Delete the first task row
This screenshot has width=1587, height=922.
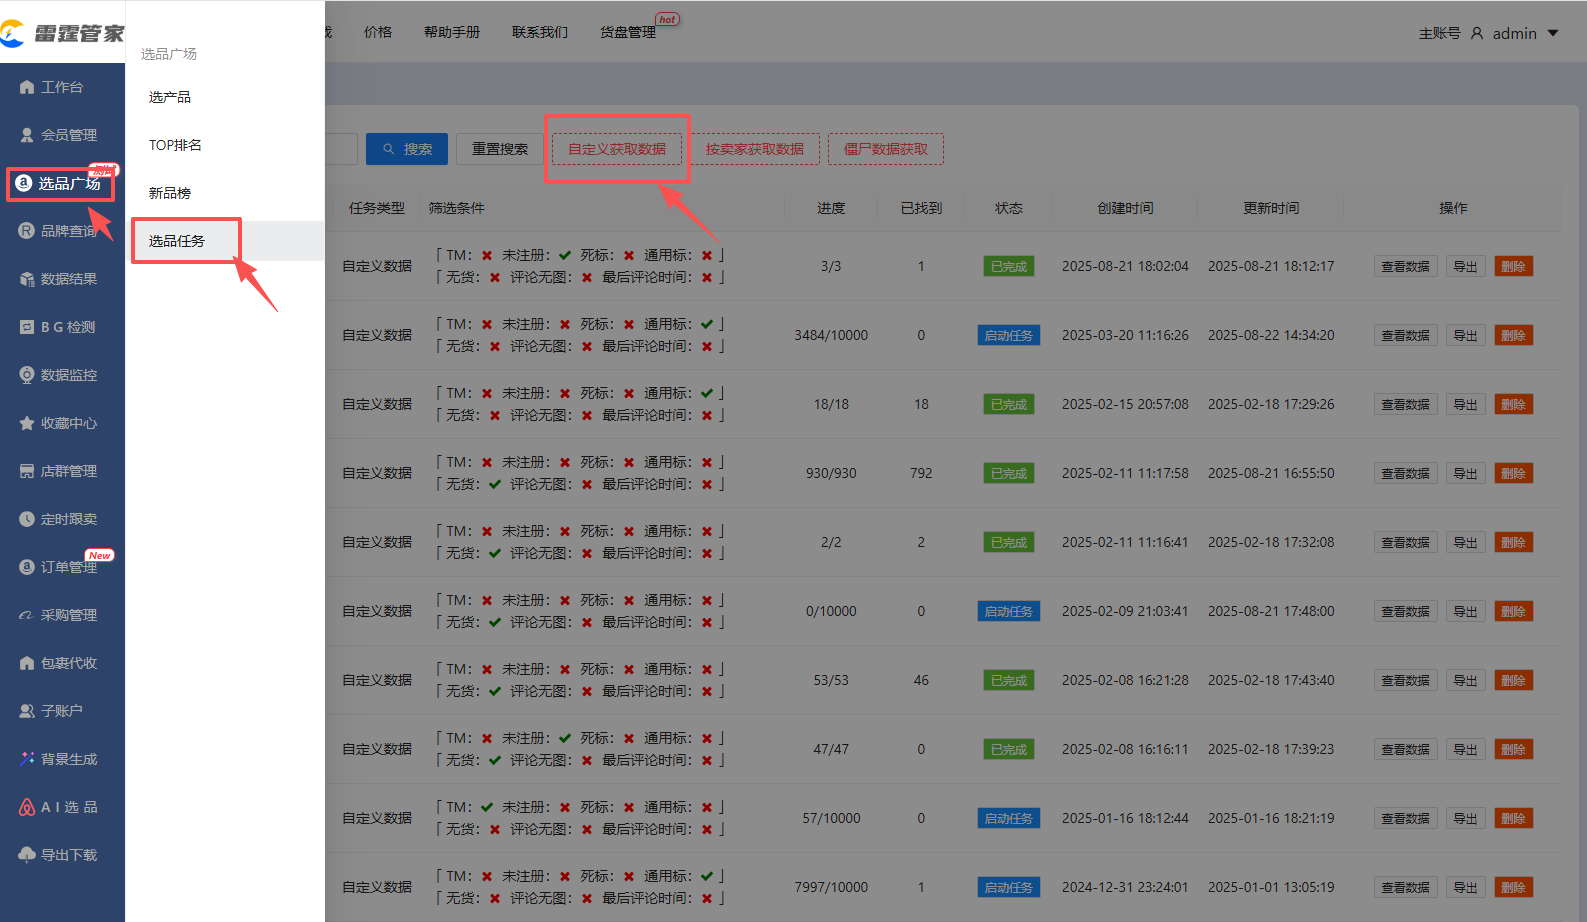(1513, 267)
